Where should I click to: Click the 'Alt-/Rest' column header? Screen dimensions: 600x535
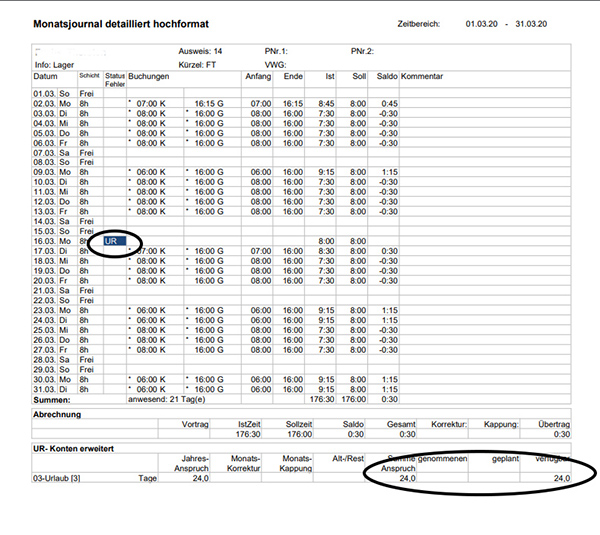click(348, 458)
